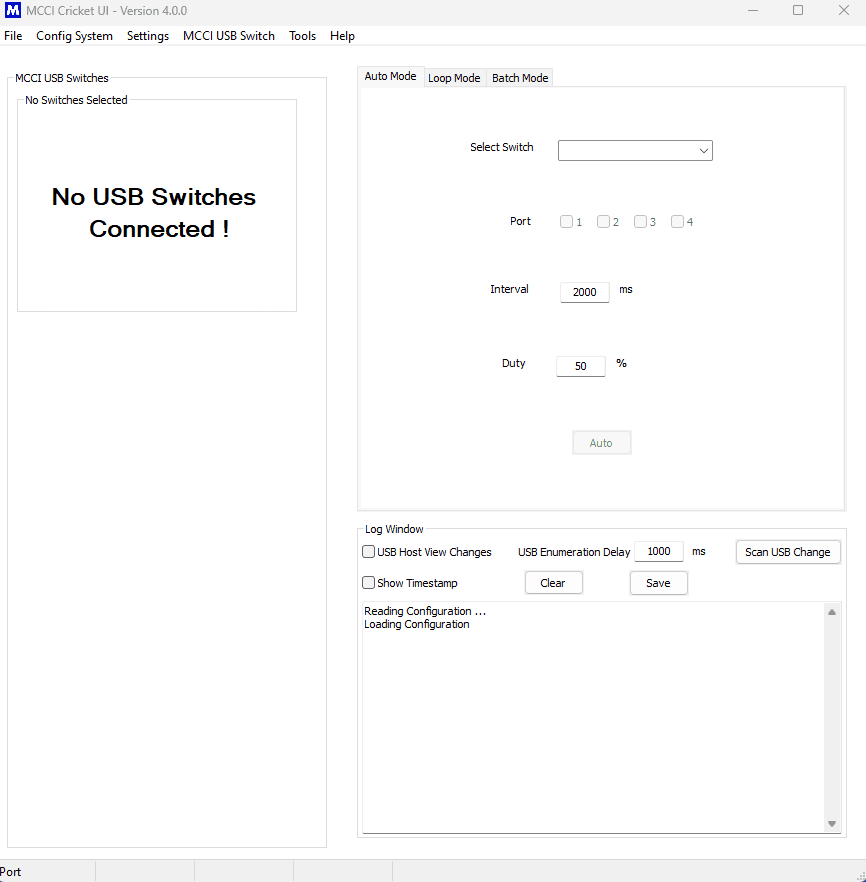Click Scan USB Change button
Screen dimensions: 866x882
[788, 552]
